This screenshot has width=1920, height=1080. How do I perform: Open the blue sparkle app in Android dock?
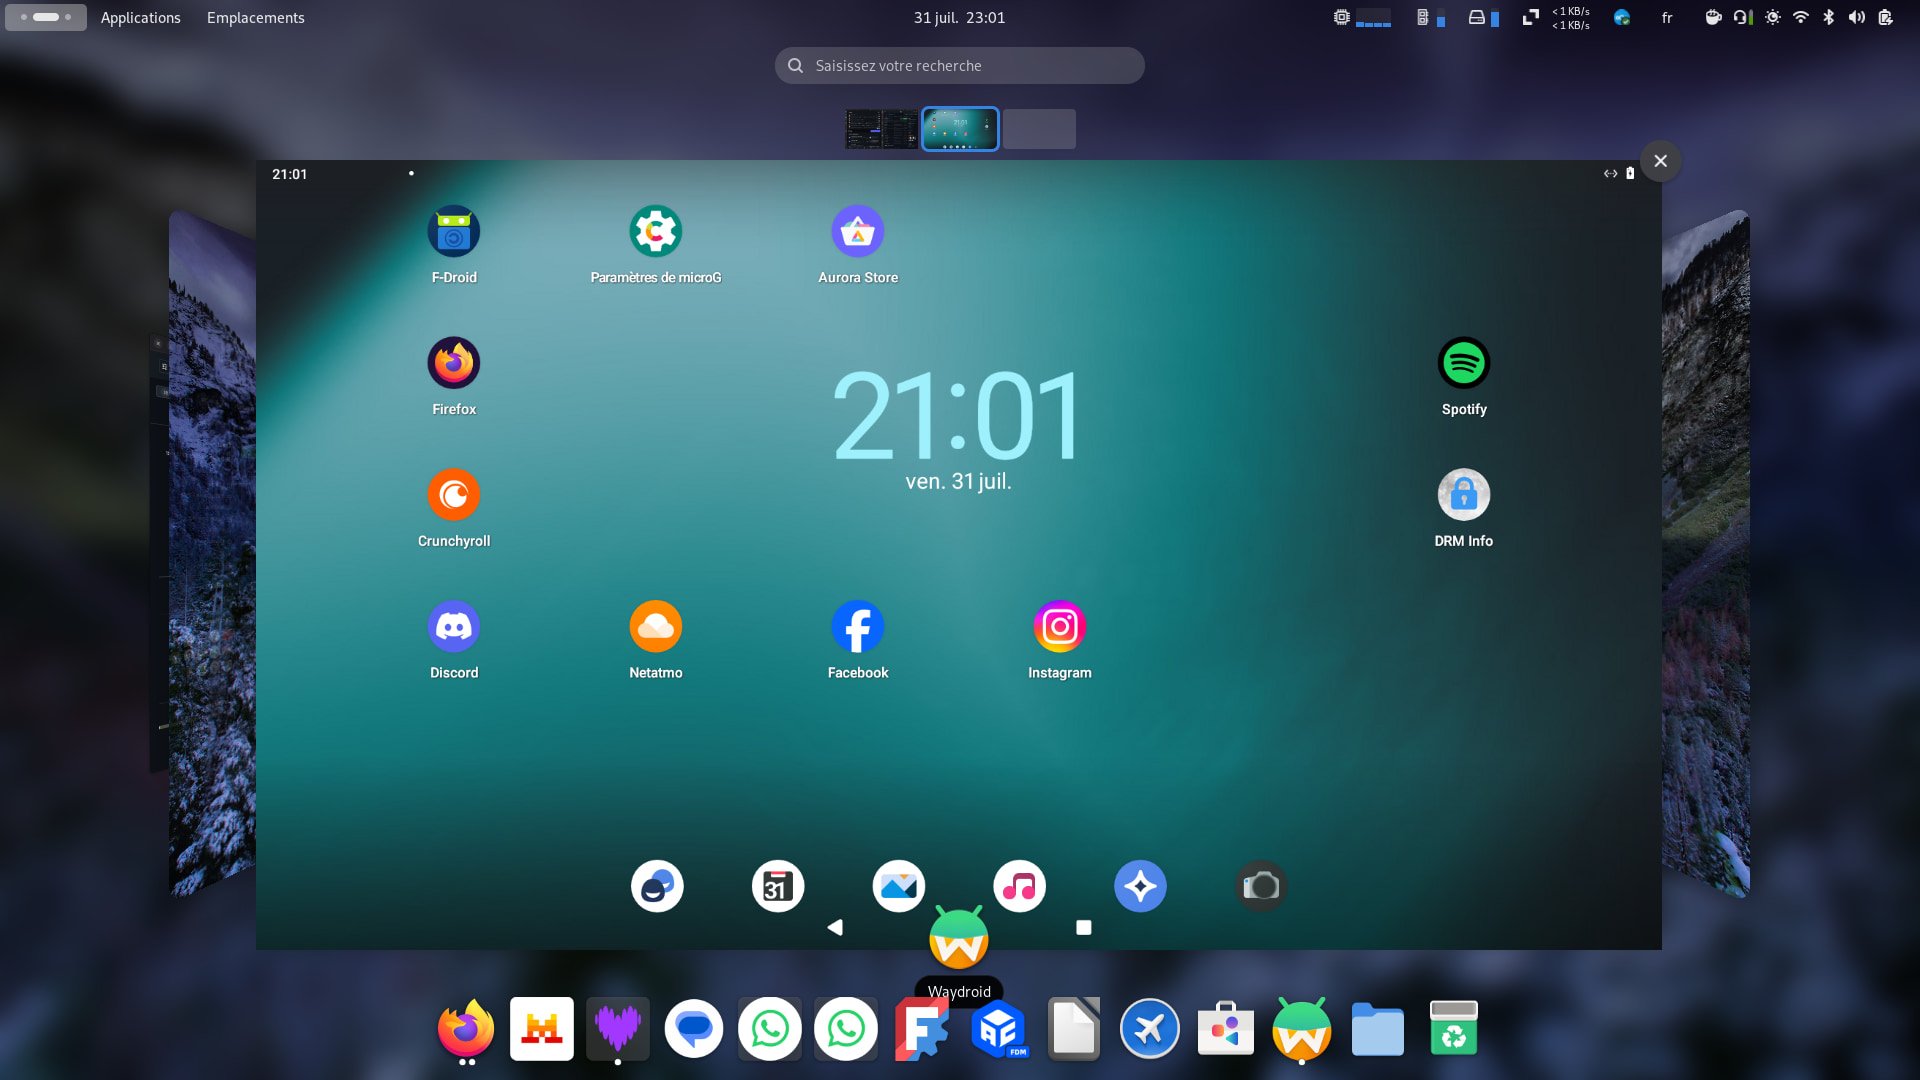[x=1141, y=886]
